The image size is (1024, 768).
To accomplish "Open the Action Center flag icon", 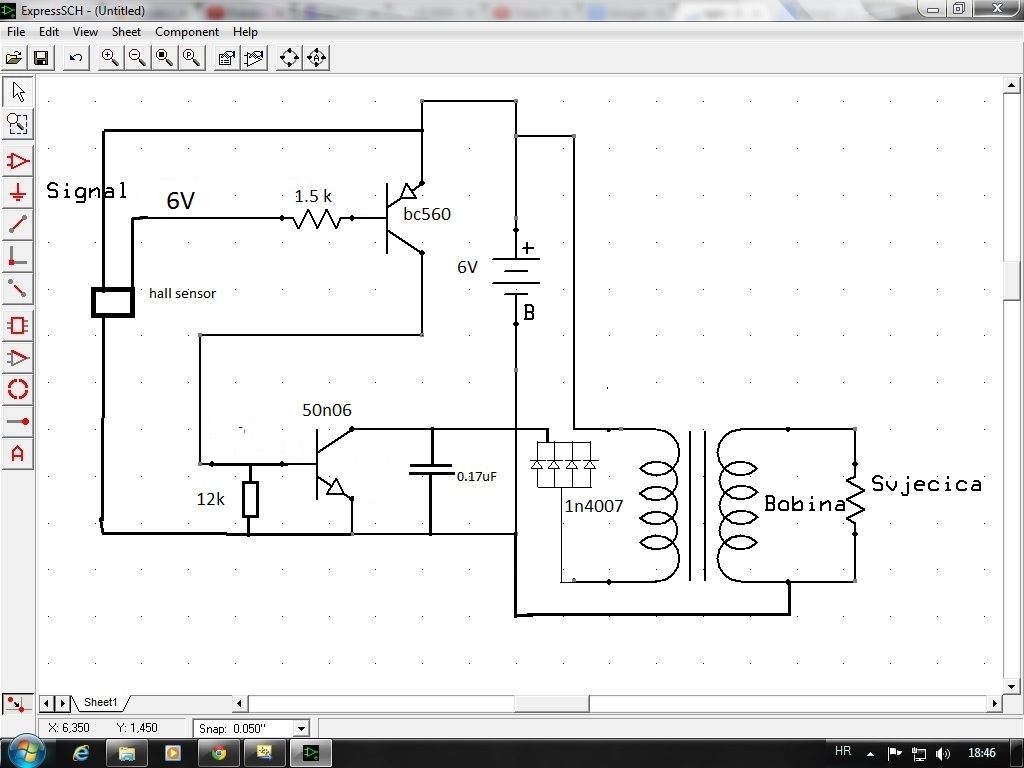I will (x=894, y=754).
